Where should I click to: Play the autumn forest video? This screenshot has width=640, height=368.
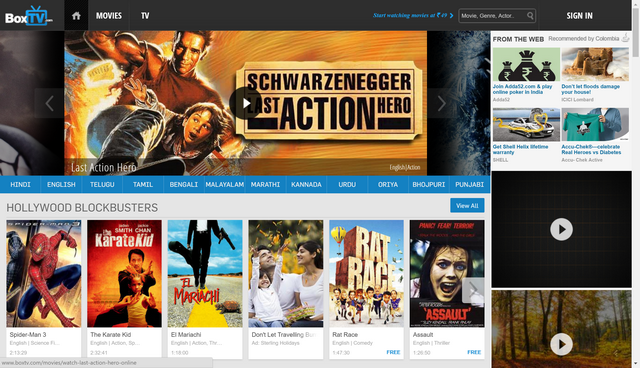(x=561, y=344)
